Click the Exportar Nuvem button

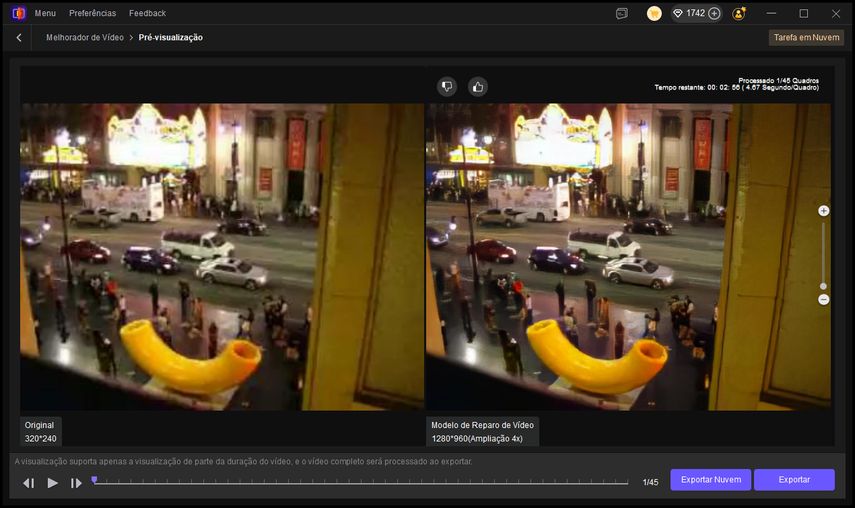710,480
